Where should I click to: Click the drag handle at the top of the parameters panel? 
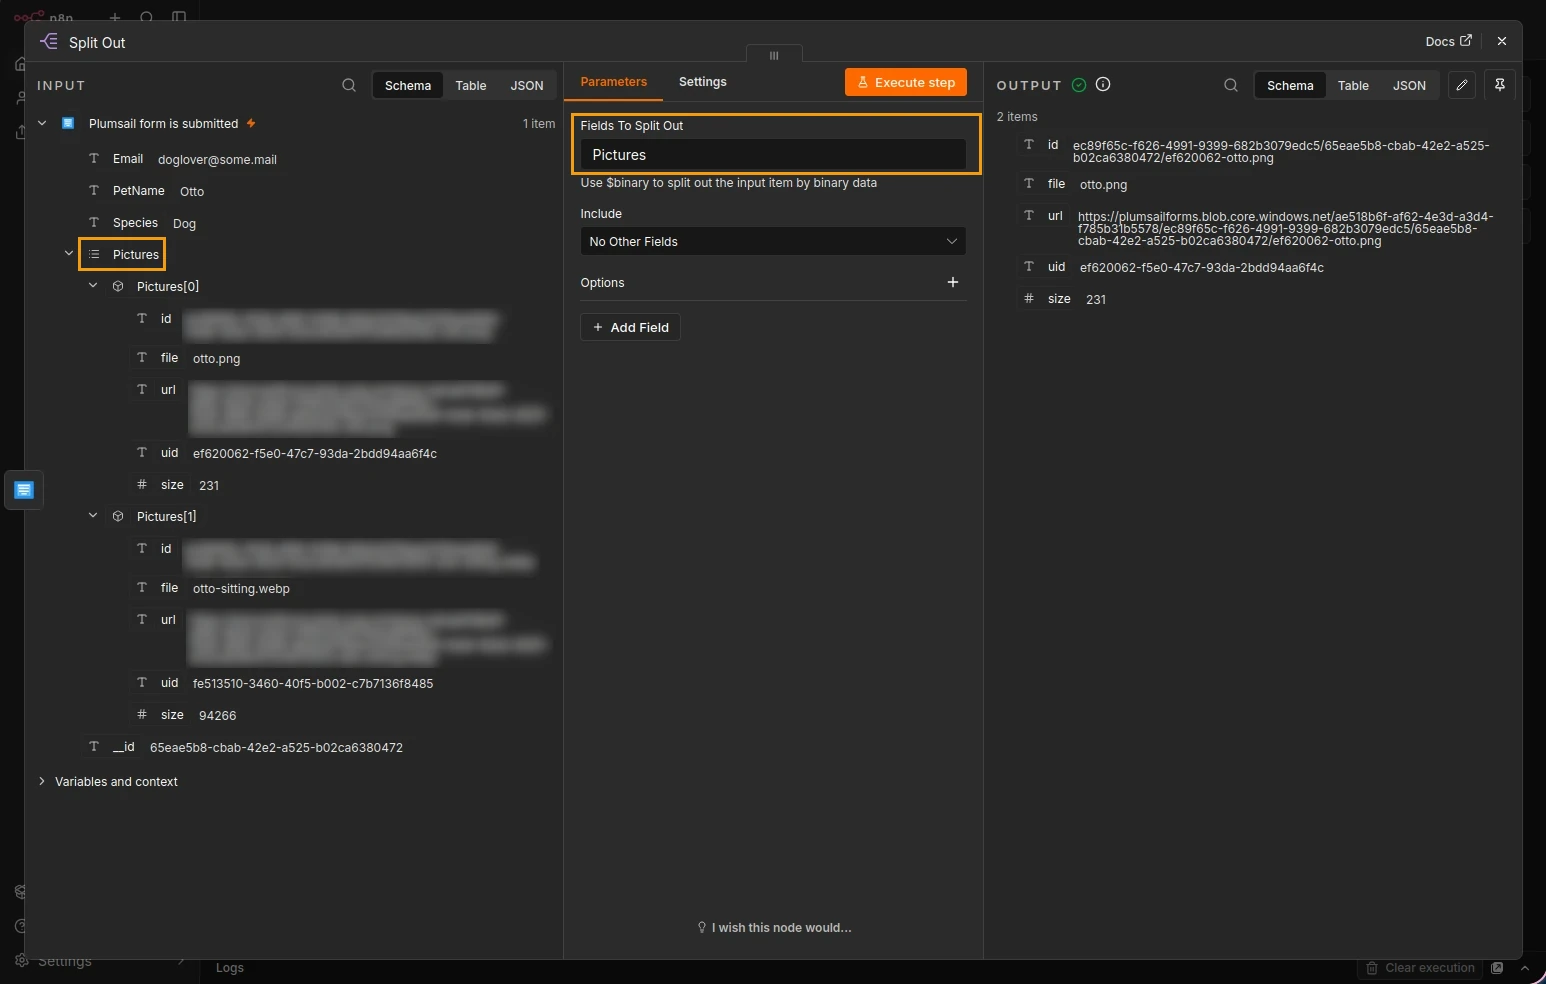click(x=774, y=55)
